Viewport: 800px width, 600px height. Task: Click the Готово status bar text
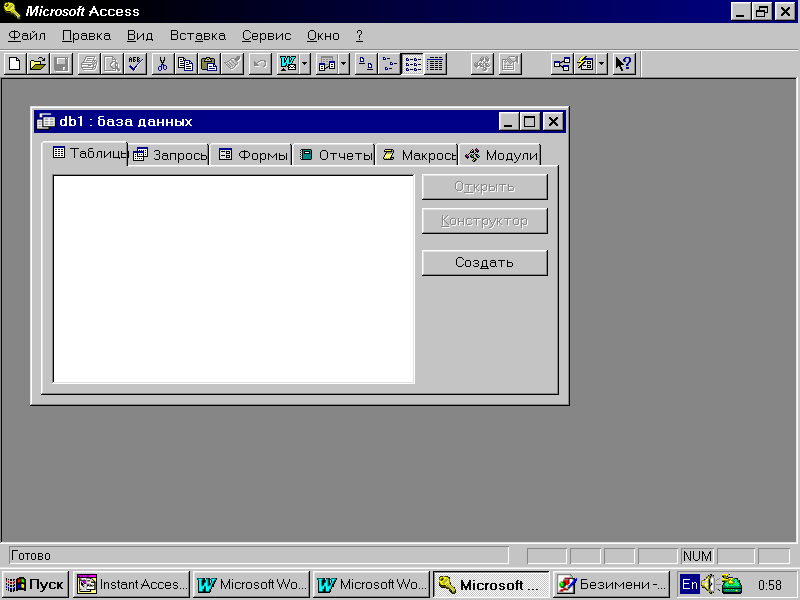click(31, 556)
